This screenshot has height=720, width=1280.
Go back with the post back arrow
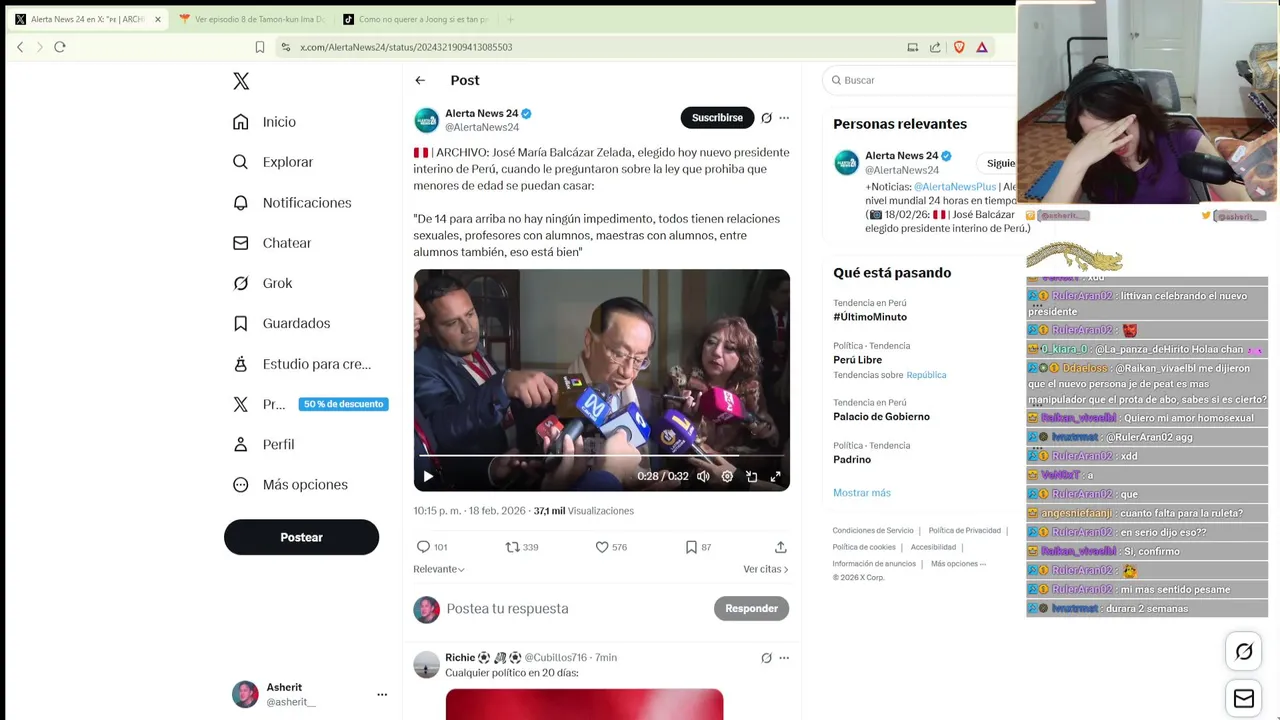coord(420,80)
